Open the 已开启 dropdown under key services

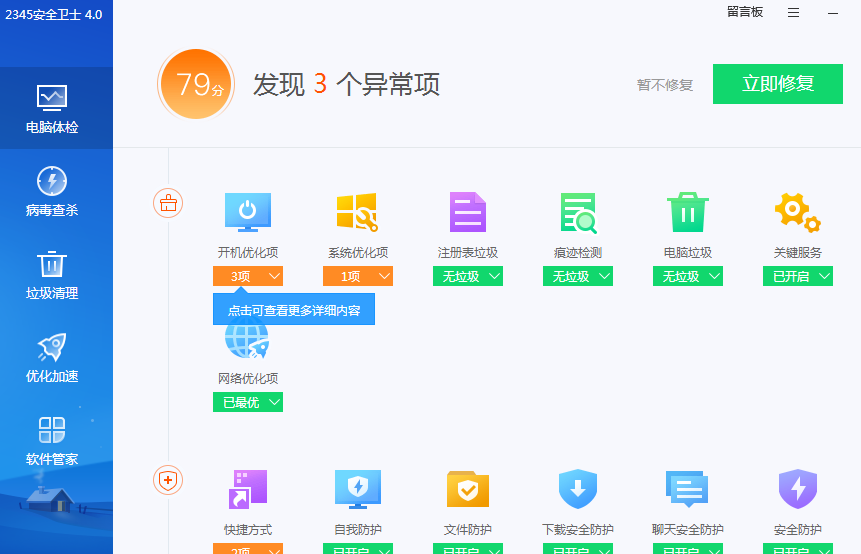pos(797,276)
